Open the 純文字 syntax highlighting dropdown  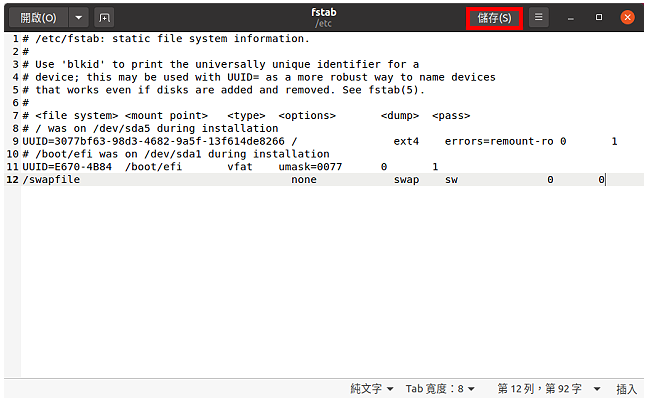372,389
